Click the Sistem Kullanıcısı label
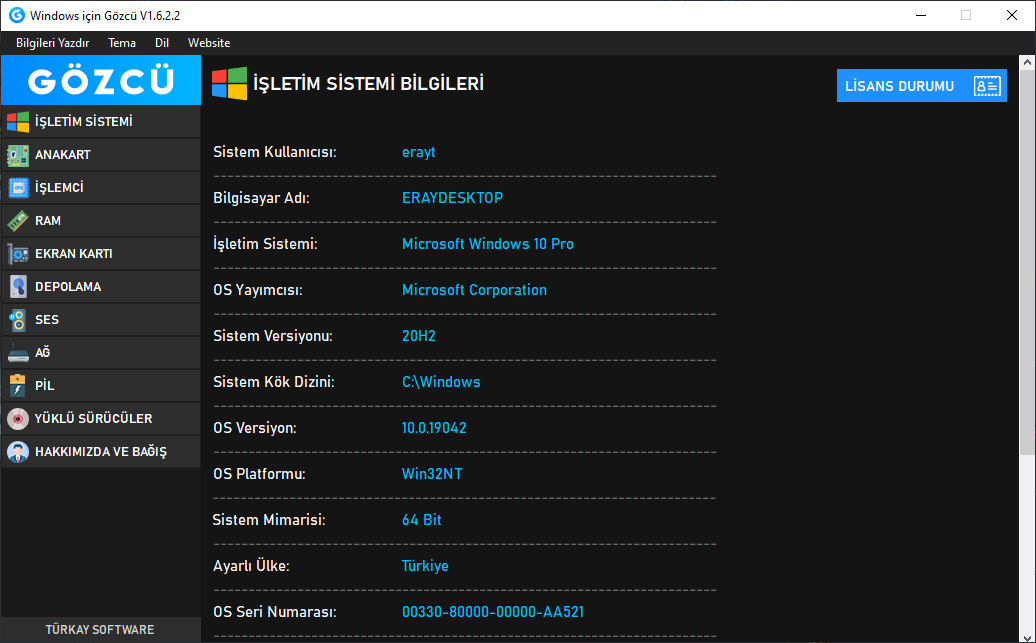1036x643 pixels. click(x=275, y=152)
